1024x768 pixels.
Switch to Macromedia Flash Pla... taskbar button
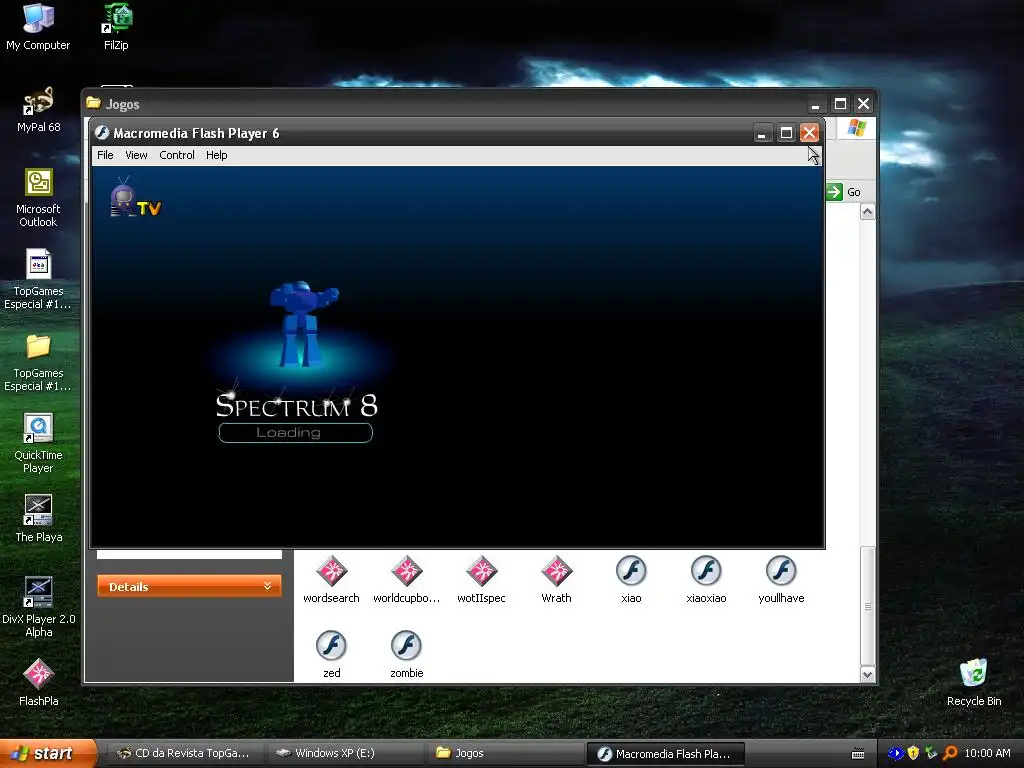click(x=665, y=754)
